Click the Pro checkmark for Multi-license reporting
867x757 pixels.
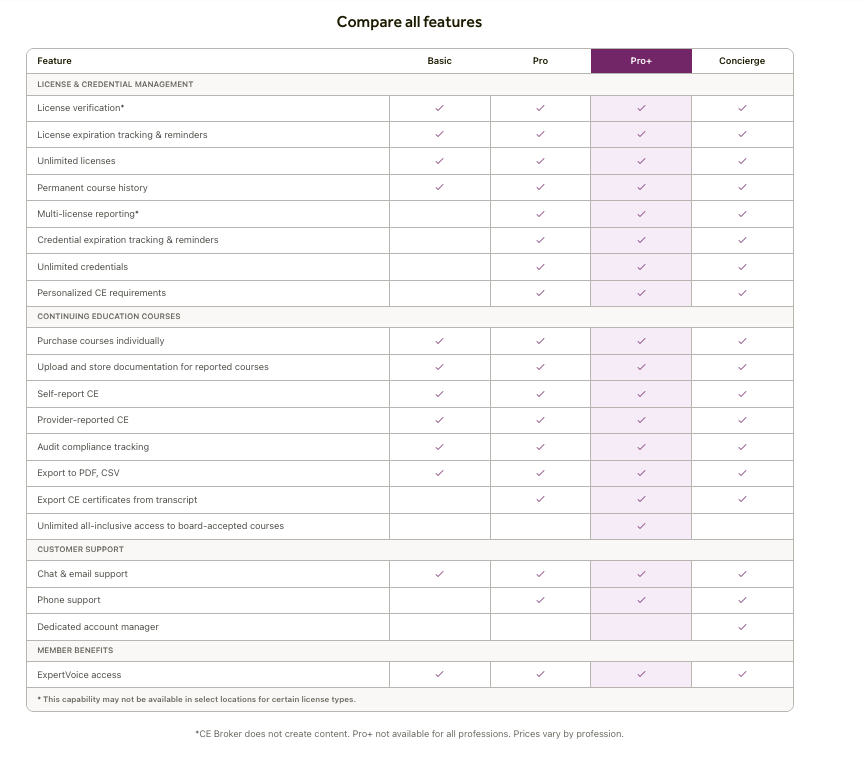click(x=540, y=214)
